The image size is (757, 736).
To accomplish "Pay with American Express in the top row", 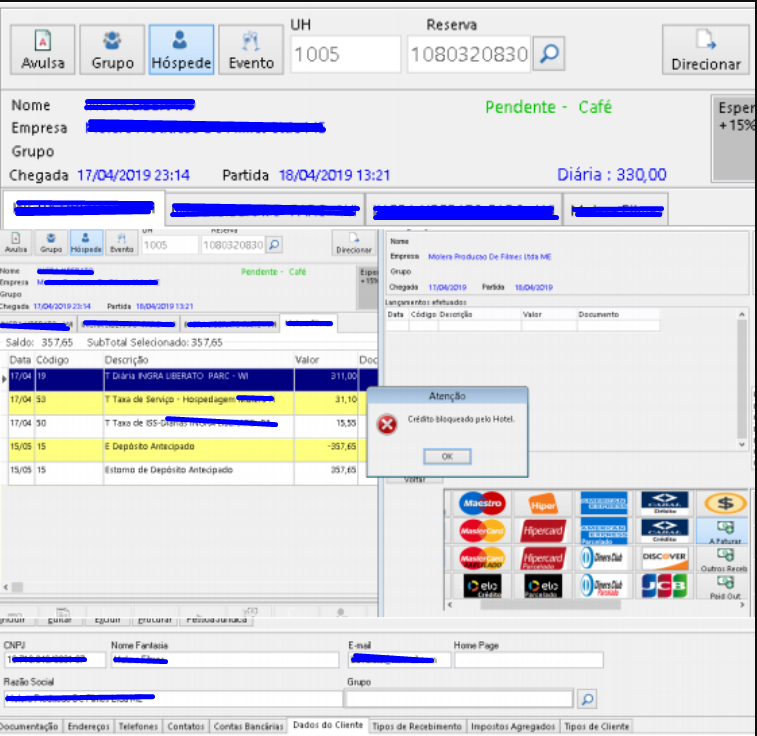I will tap(604, 503).
